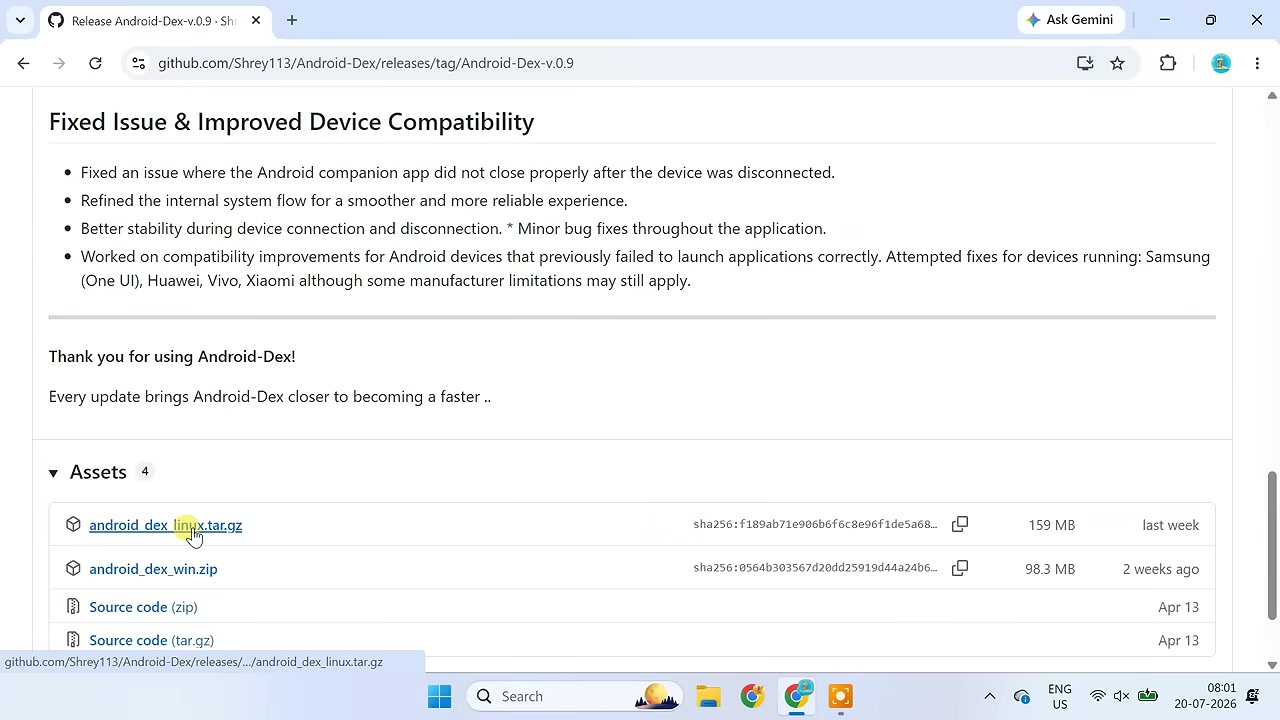Click the browser forward arrow

59,63
